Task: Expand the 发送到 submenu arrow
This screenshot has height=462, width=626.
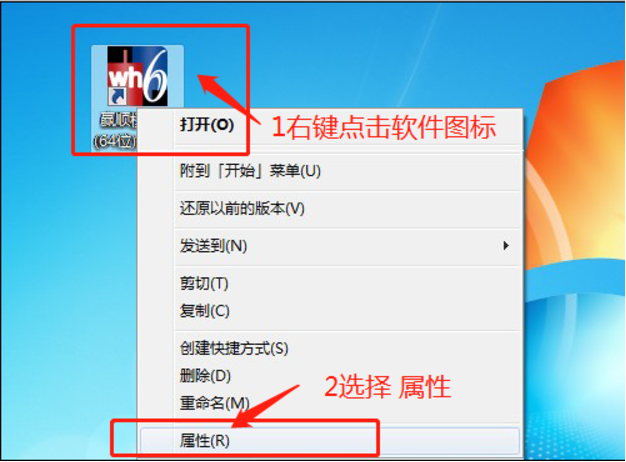Action: [x=506, y=246]
